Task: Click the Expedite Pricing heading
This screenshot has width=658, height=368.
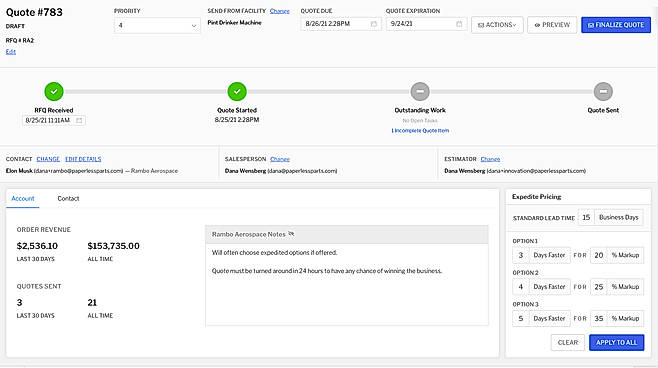Action: [536, 196]
